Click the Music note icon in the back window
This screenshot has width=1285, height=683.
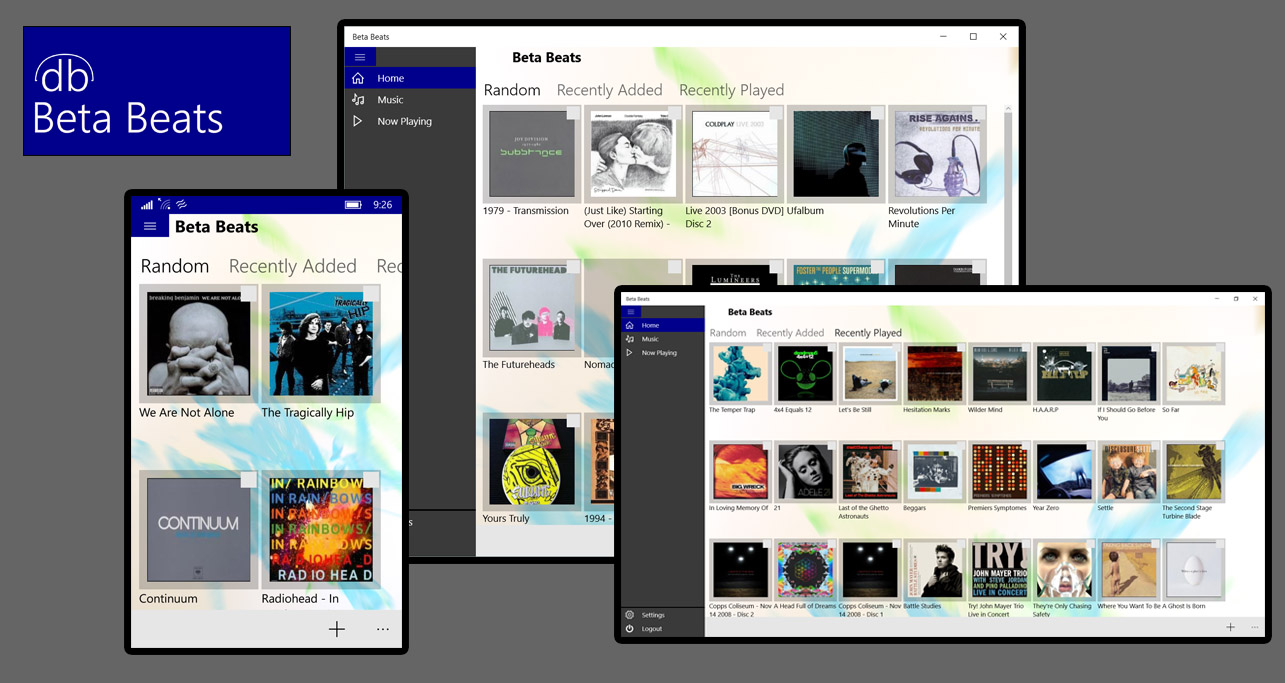coord(358,100)
